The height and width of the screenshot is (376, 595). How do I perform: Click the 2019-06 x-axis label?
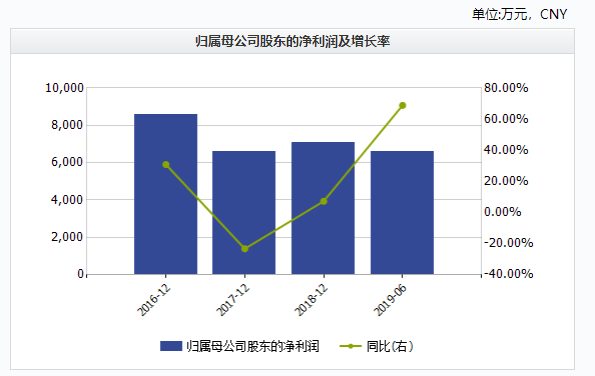coord(390,300)
